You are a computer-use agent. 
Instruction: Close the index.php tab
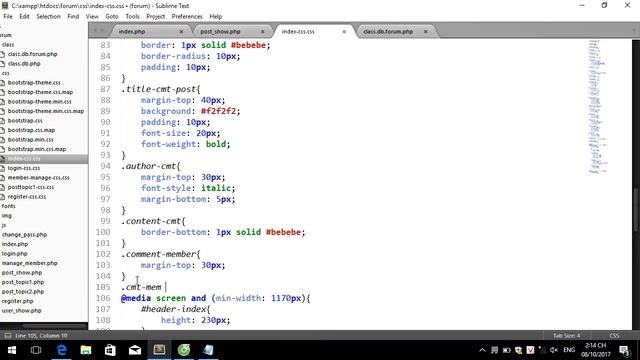tap(181, 31)
